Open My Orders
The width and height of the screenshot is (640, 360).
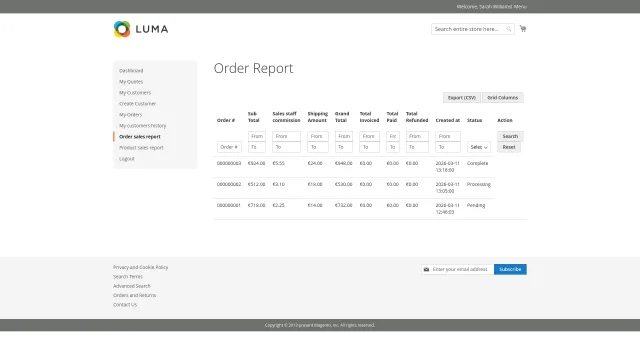point(131,115)
